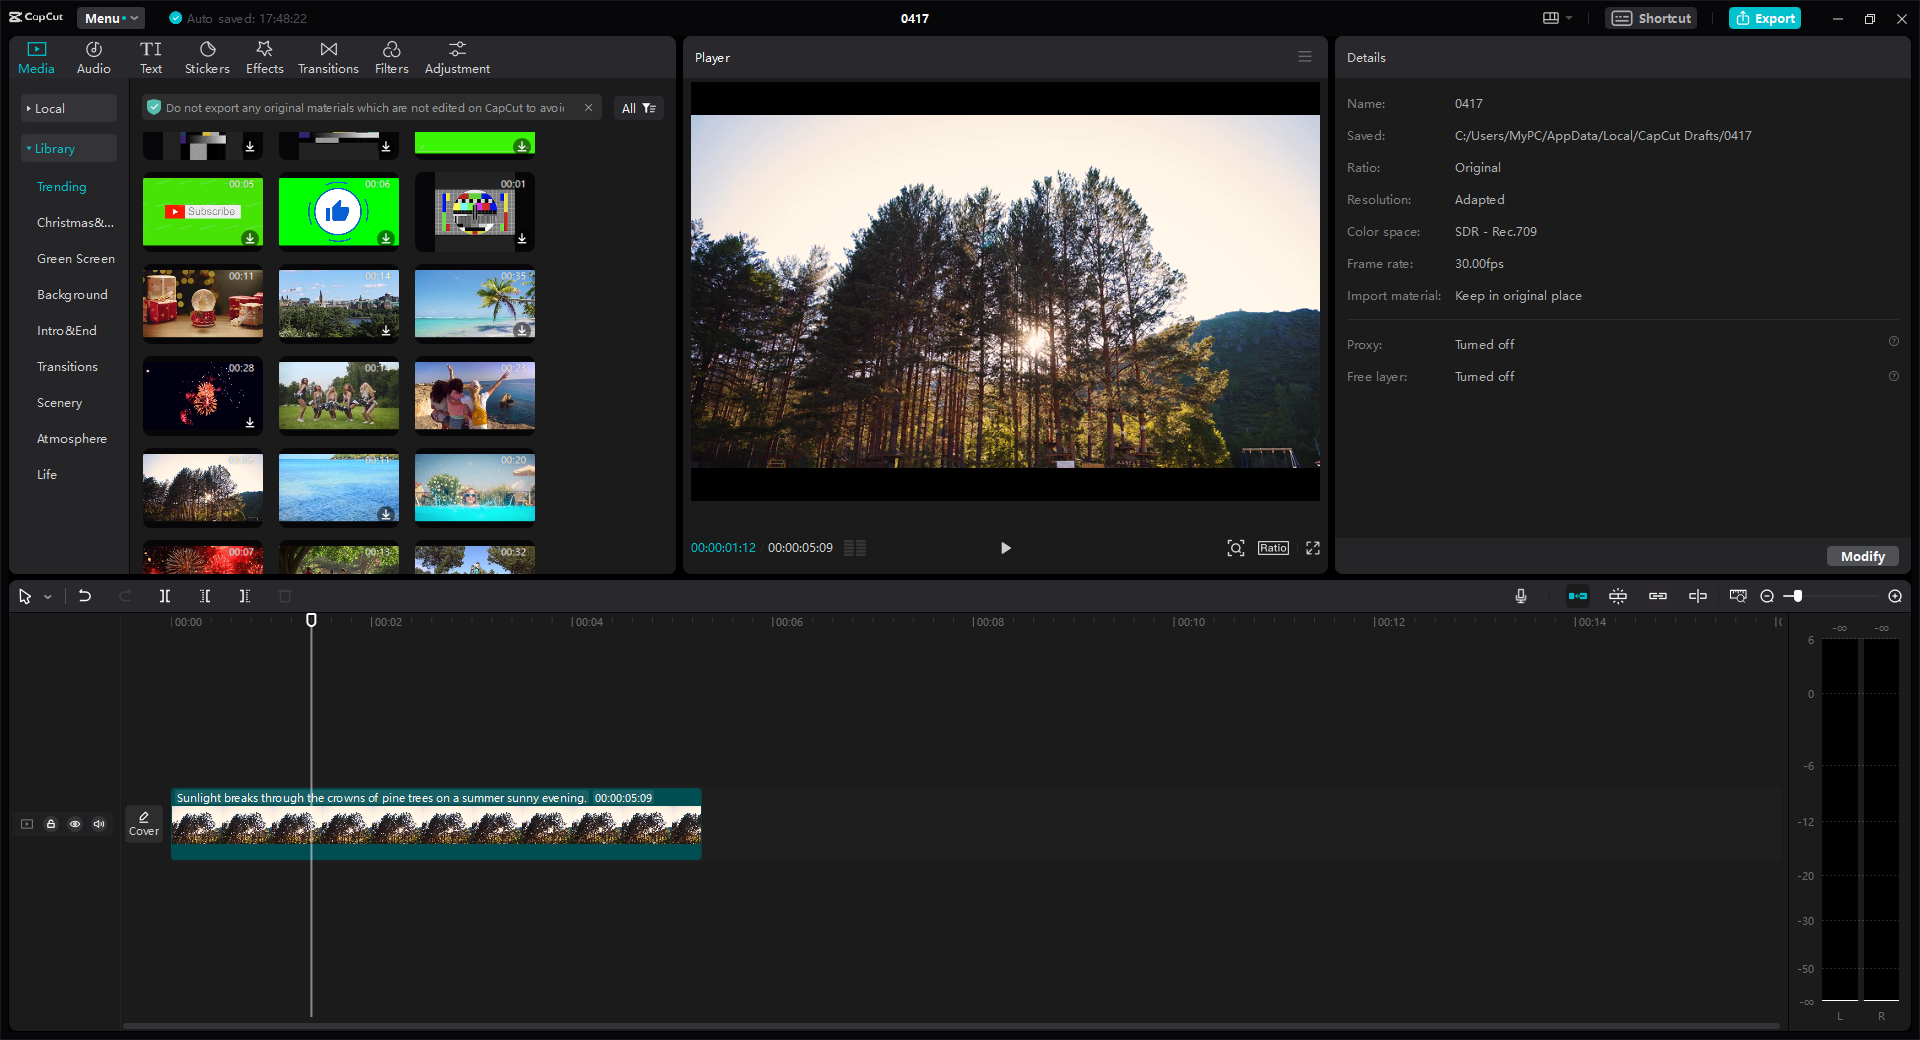Delete the selected clip using the trash icon
Screen dimensions: 1920x1040
285,596
